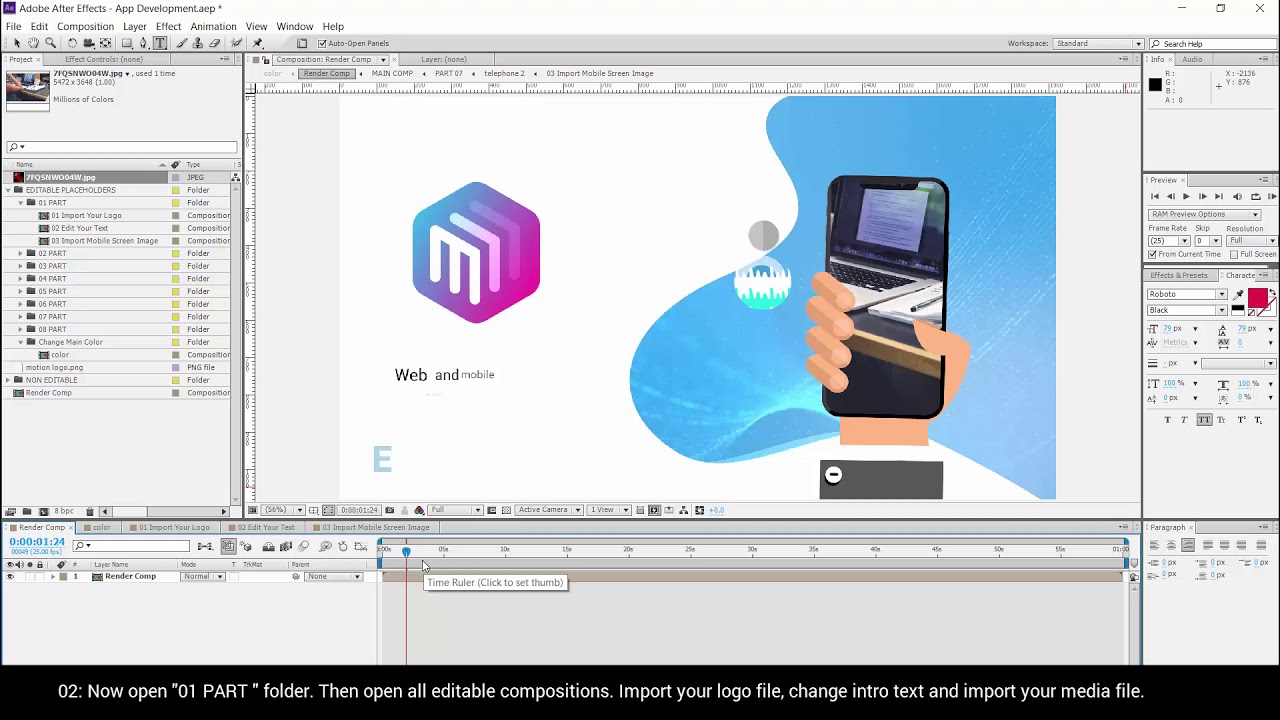Select the Pen tool
This screenshot has width=1280, height=720.
click(x=143, y=43)
